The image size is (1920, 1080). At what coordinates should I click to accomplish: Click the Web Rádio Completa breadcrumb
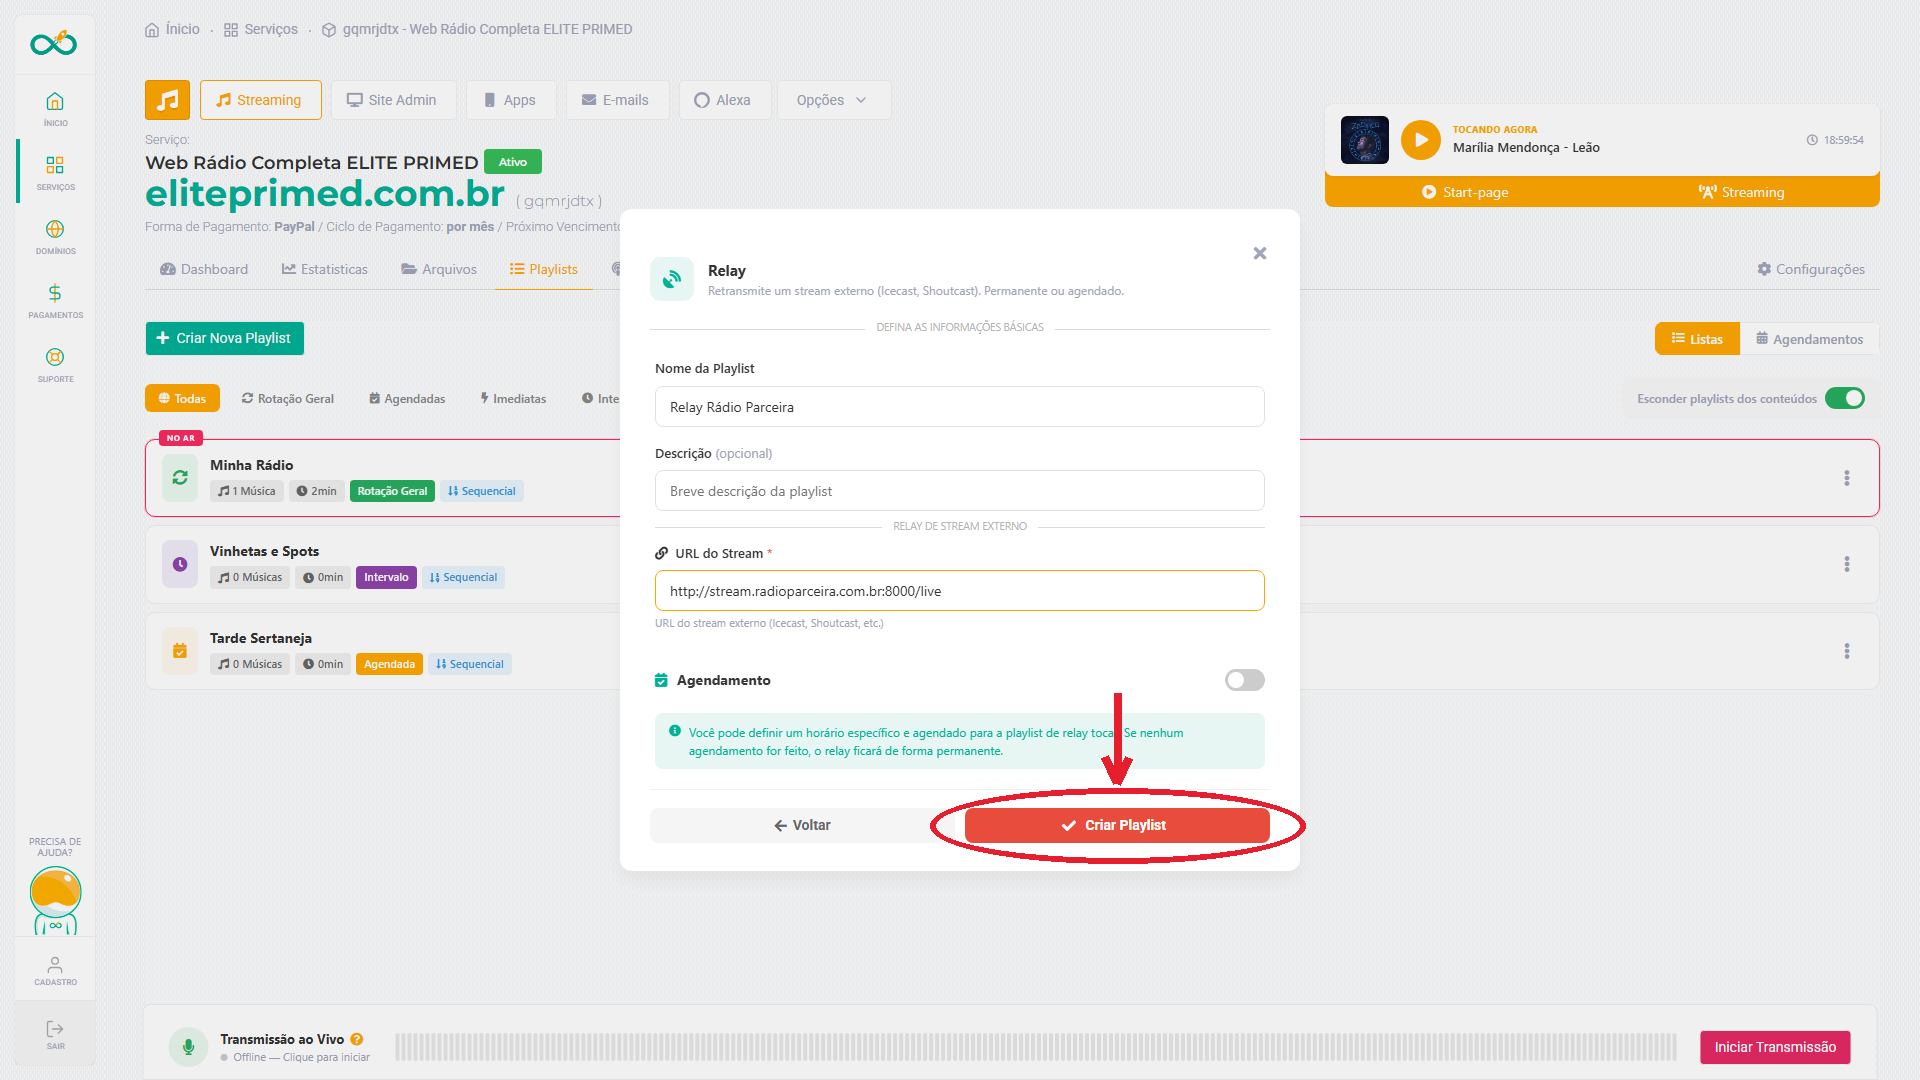pos(477,29)
